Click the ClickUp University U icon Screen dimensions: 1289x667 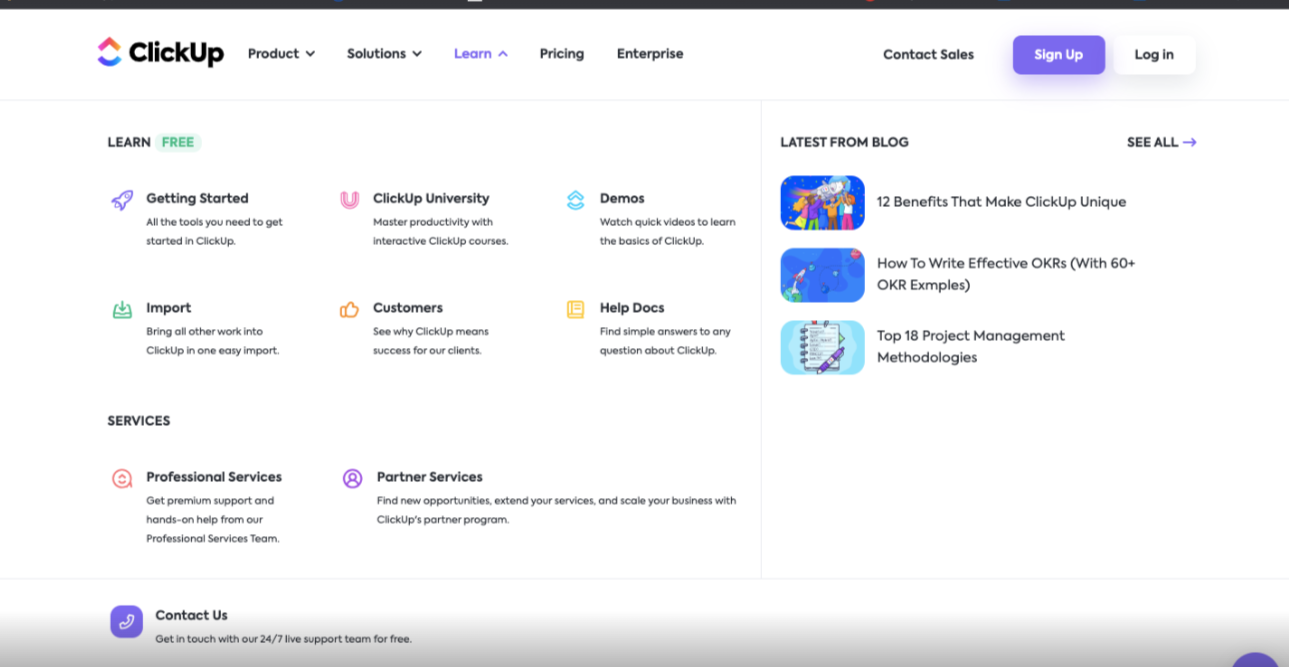(349, 200)
